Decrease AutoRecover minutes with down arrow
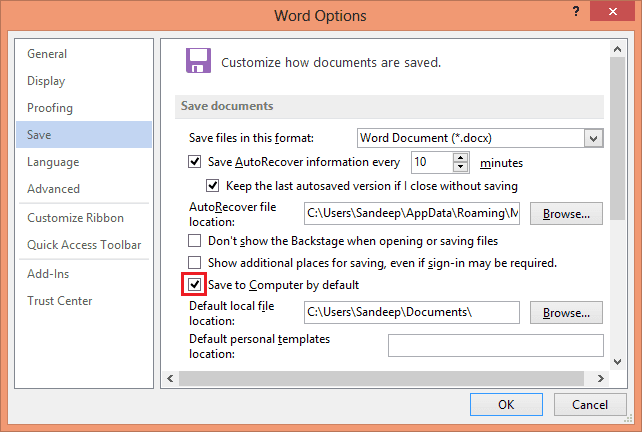 (461, 167)
